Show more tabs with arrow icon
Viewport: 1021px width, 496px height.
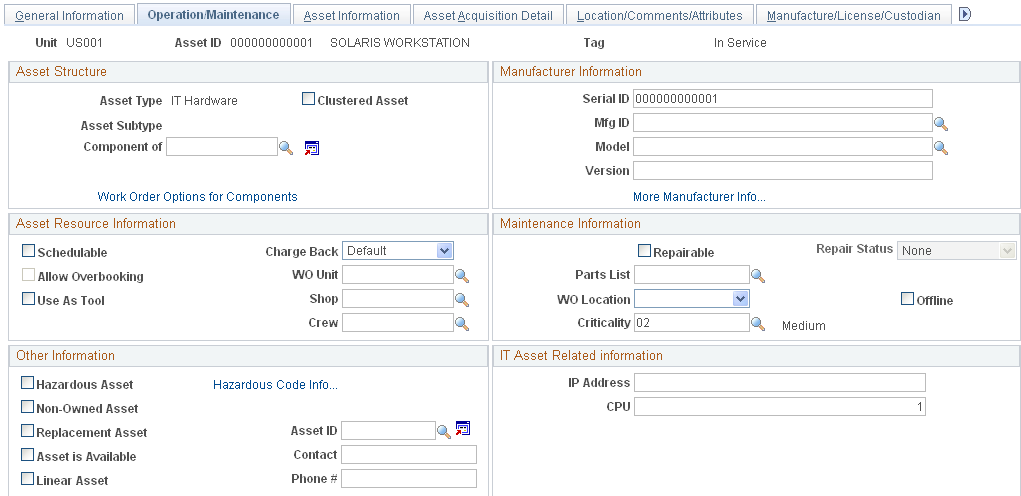(x=965, y=14)
